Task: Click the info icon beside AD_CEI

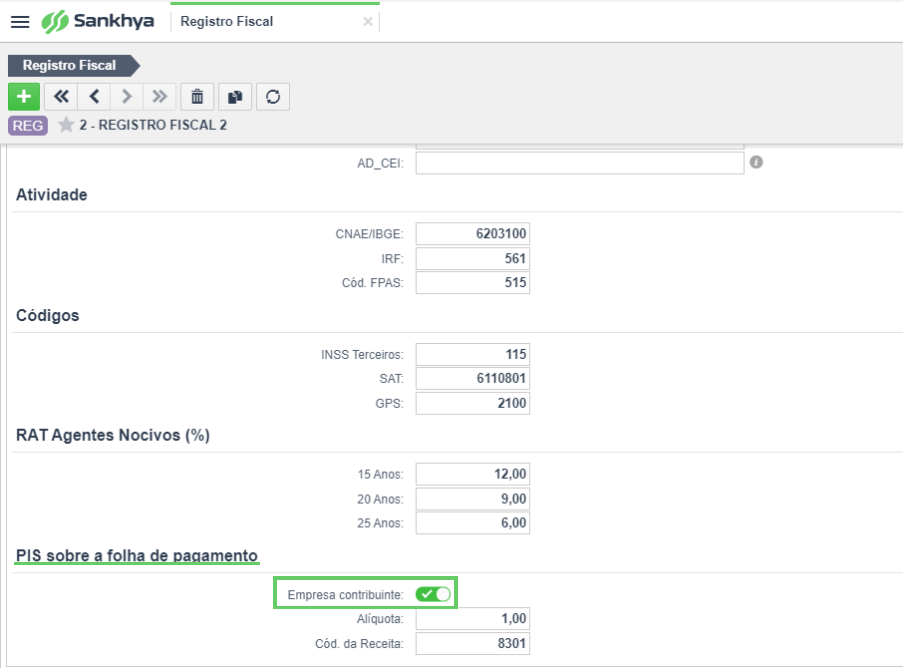Action: click(756, 162)
